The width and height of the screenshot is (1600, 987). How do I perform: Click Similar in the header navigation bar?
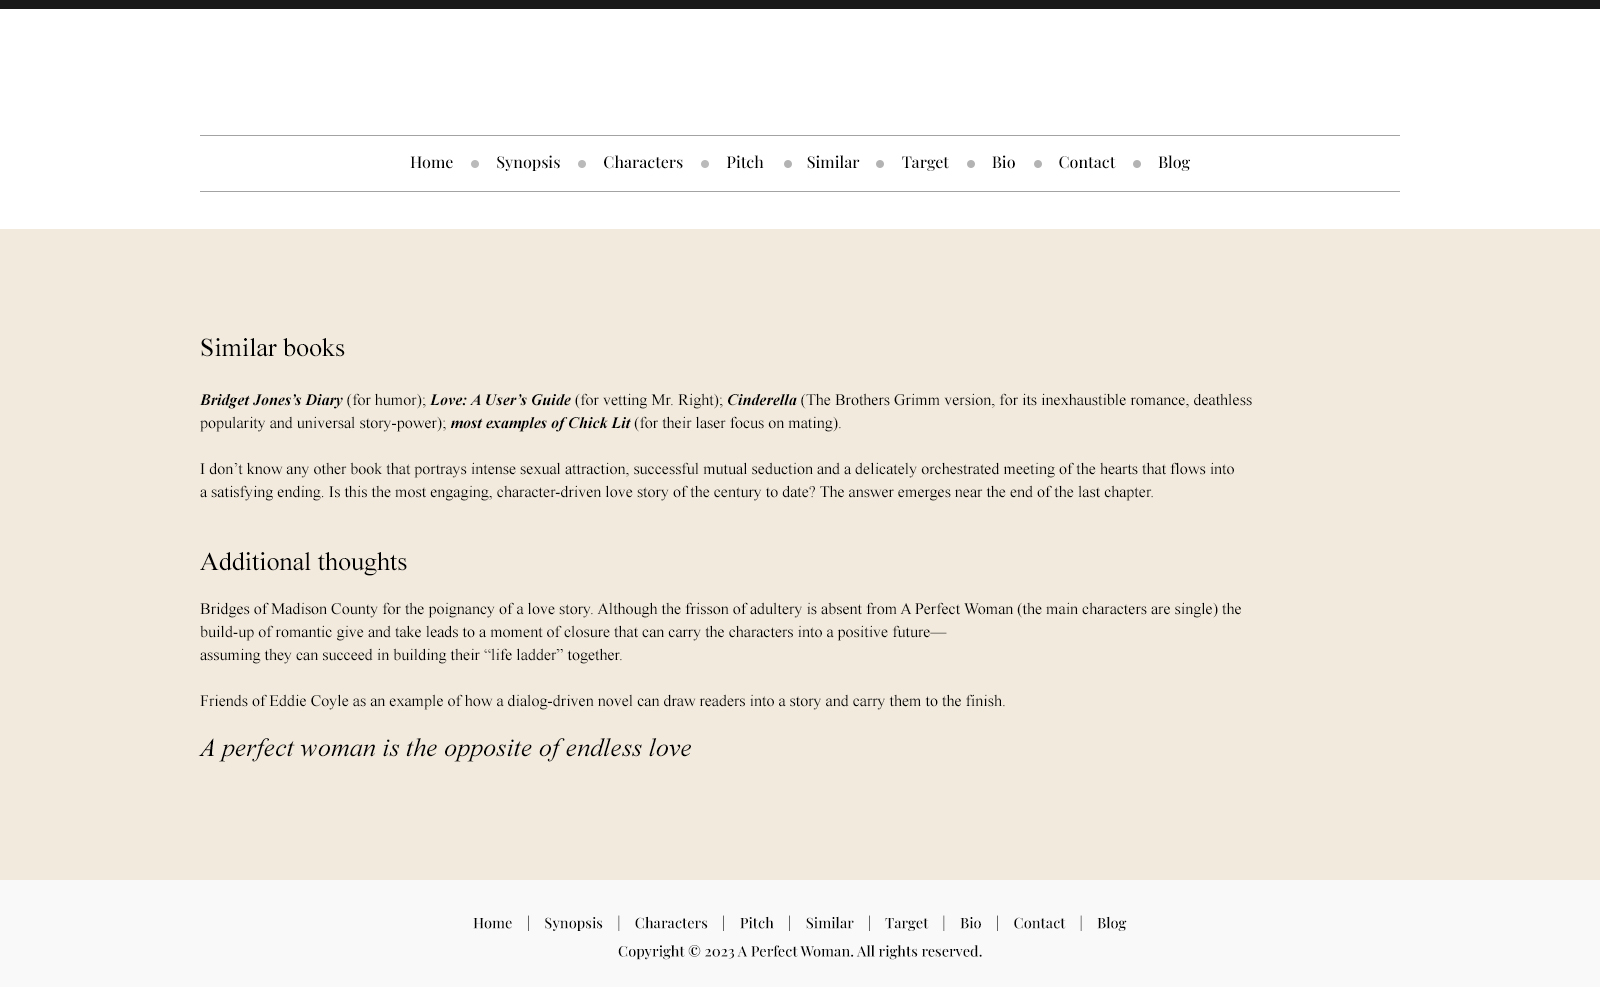(x=832, y=162)
